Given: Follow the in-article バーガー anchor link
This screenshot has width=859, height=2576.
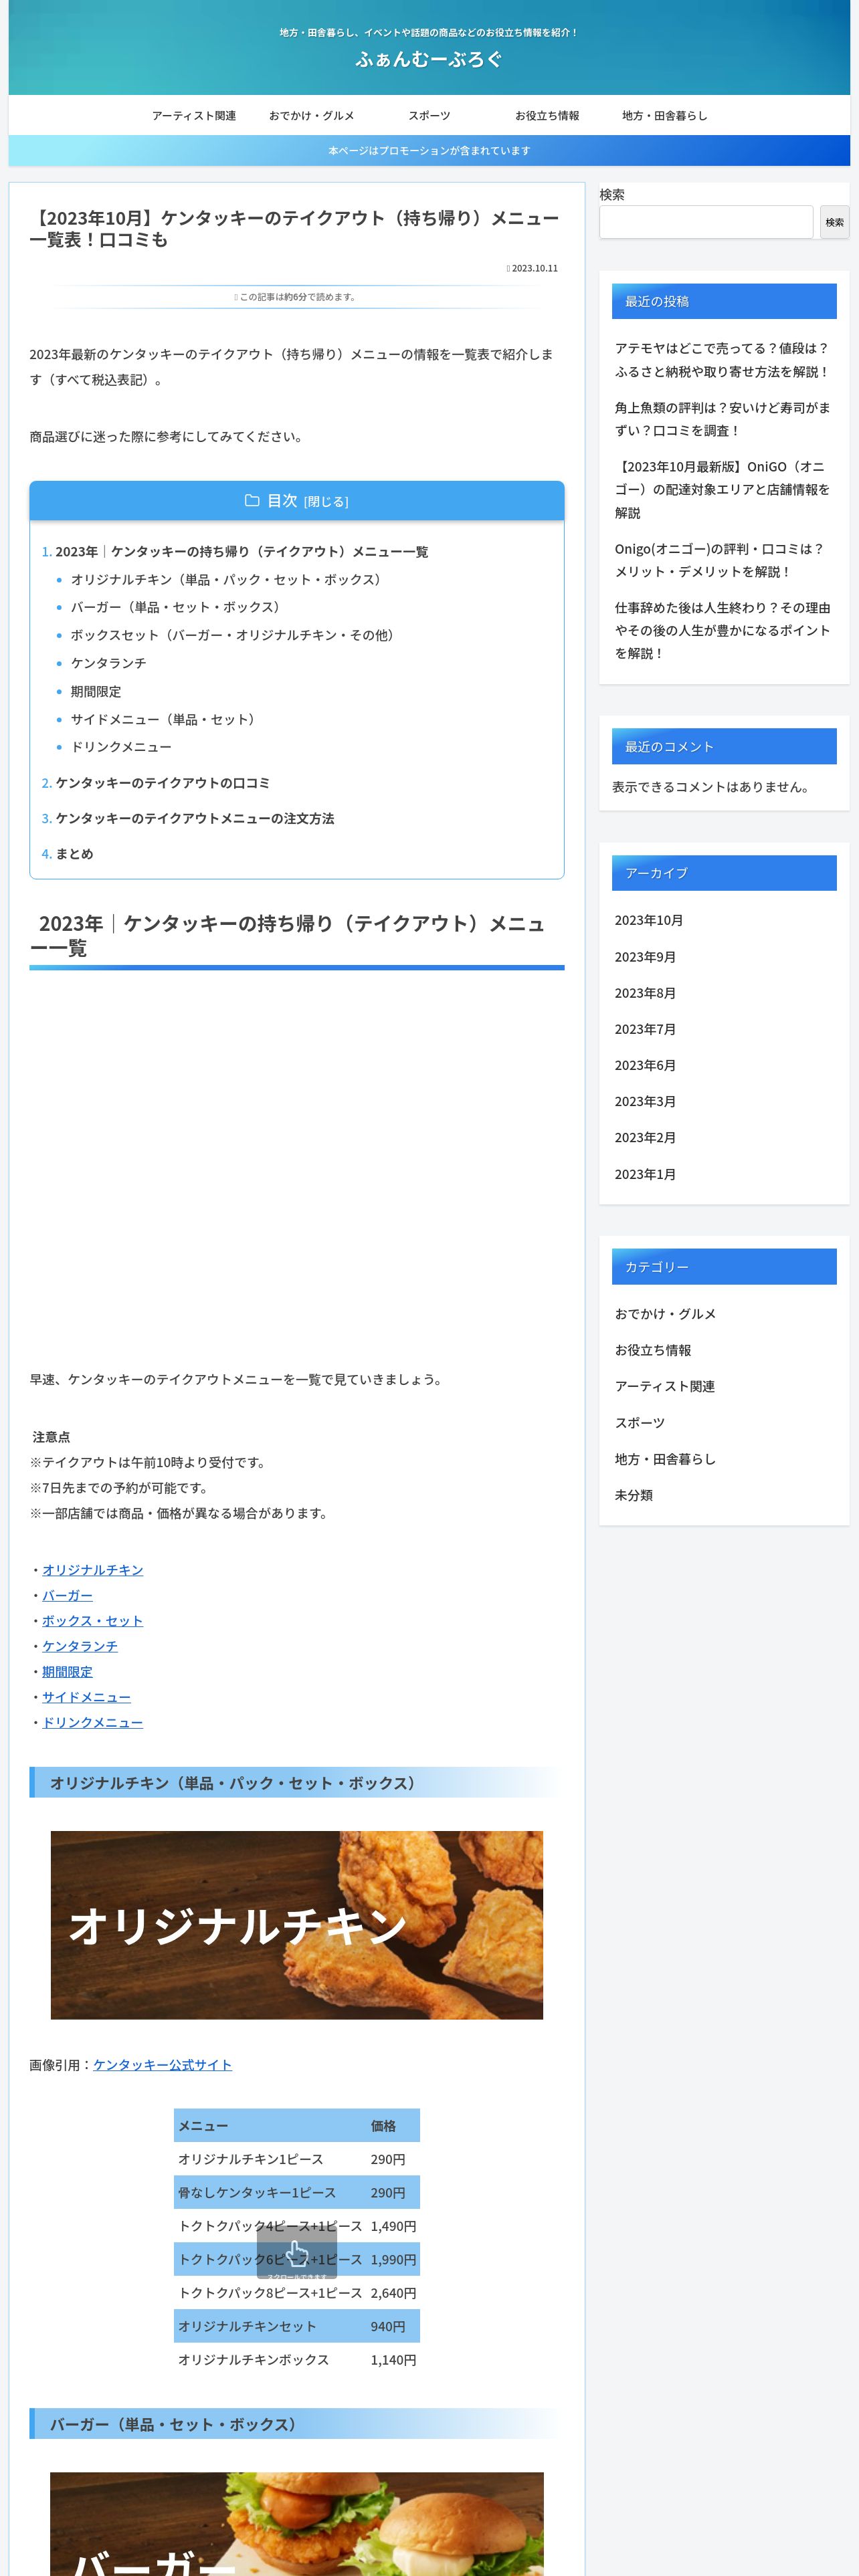Looking at the screenshot, I should pyautogui.click(x=67, y=1596).
